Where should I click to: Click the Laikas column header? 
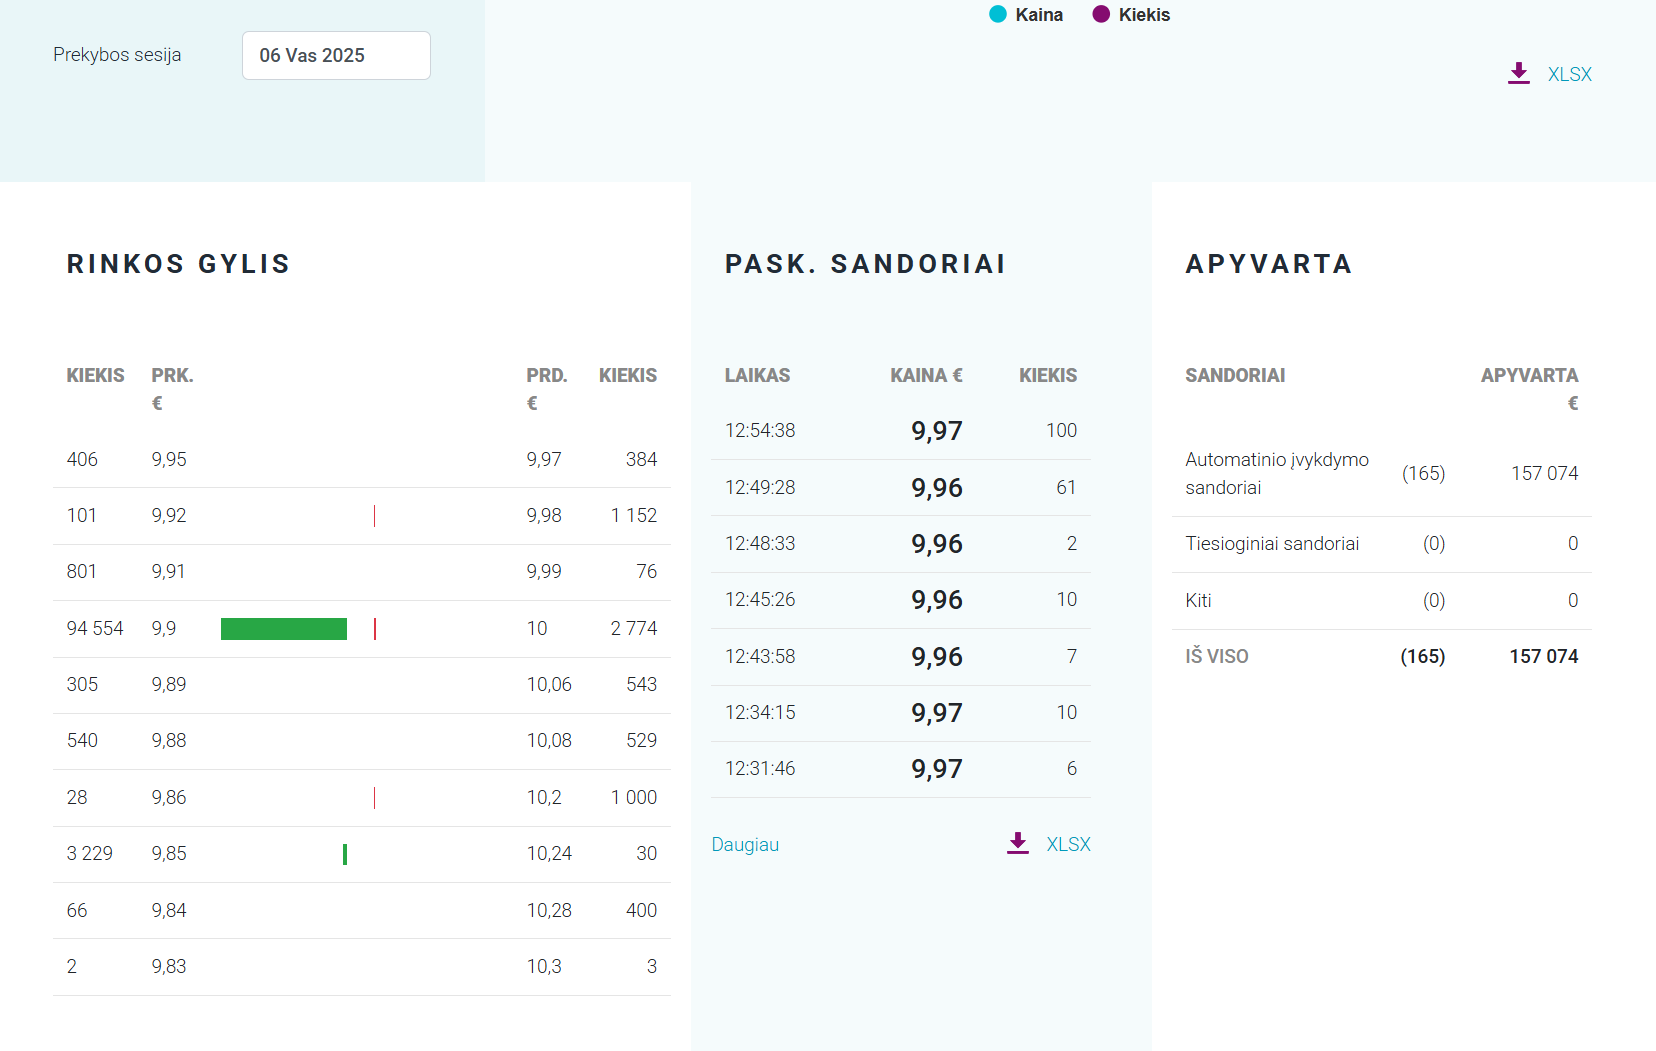[757, 375]
